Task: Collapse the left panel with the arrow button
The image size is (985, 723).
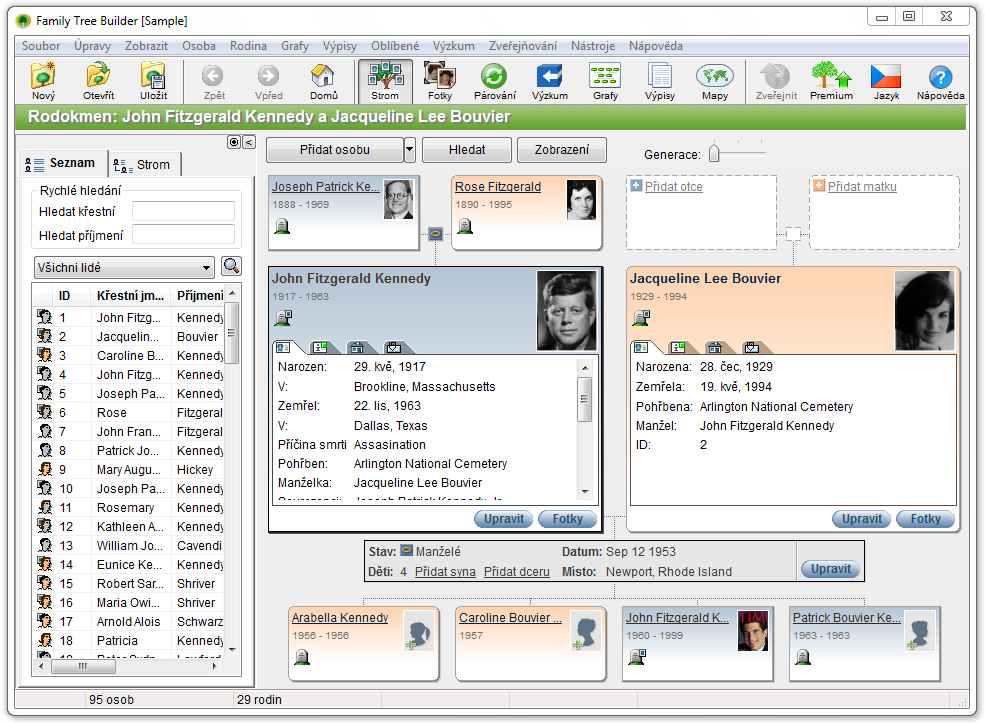Action: coord(249,142)
